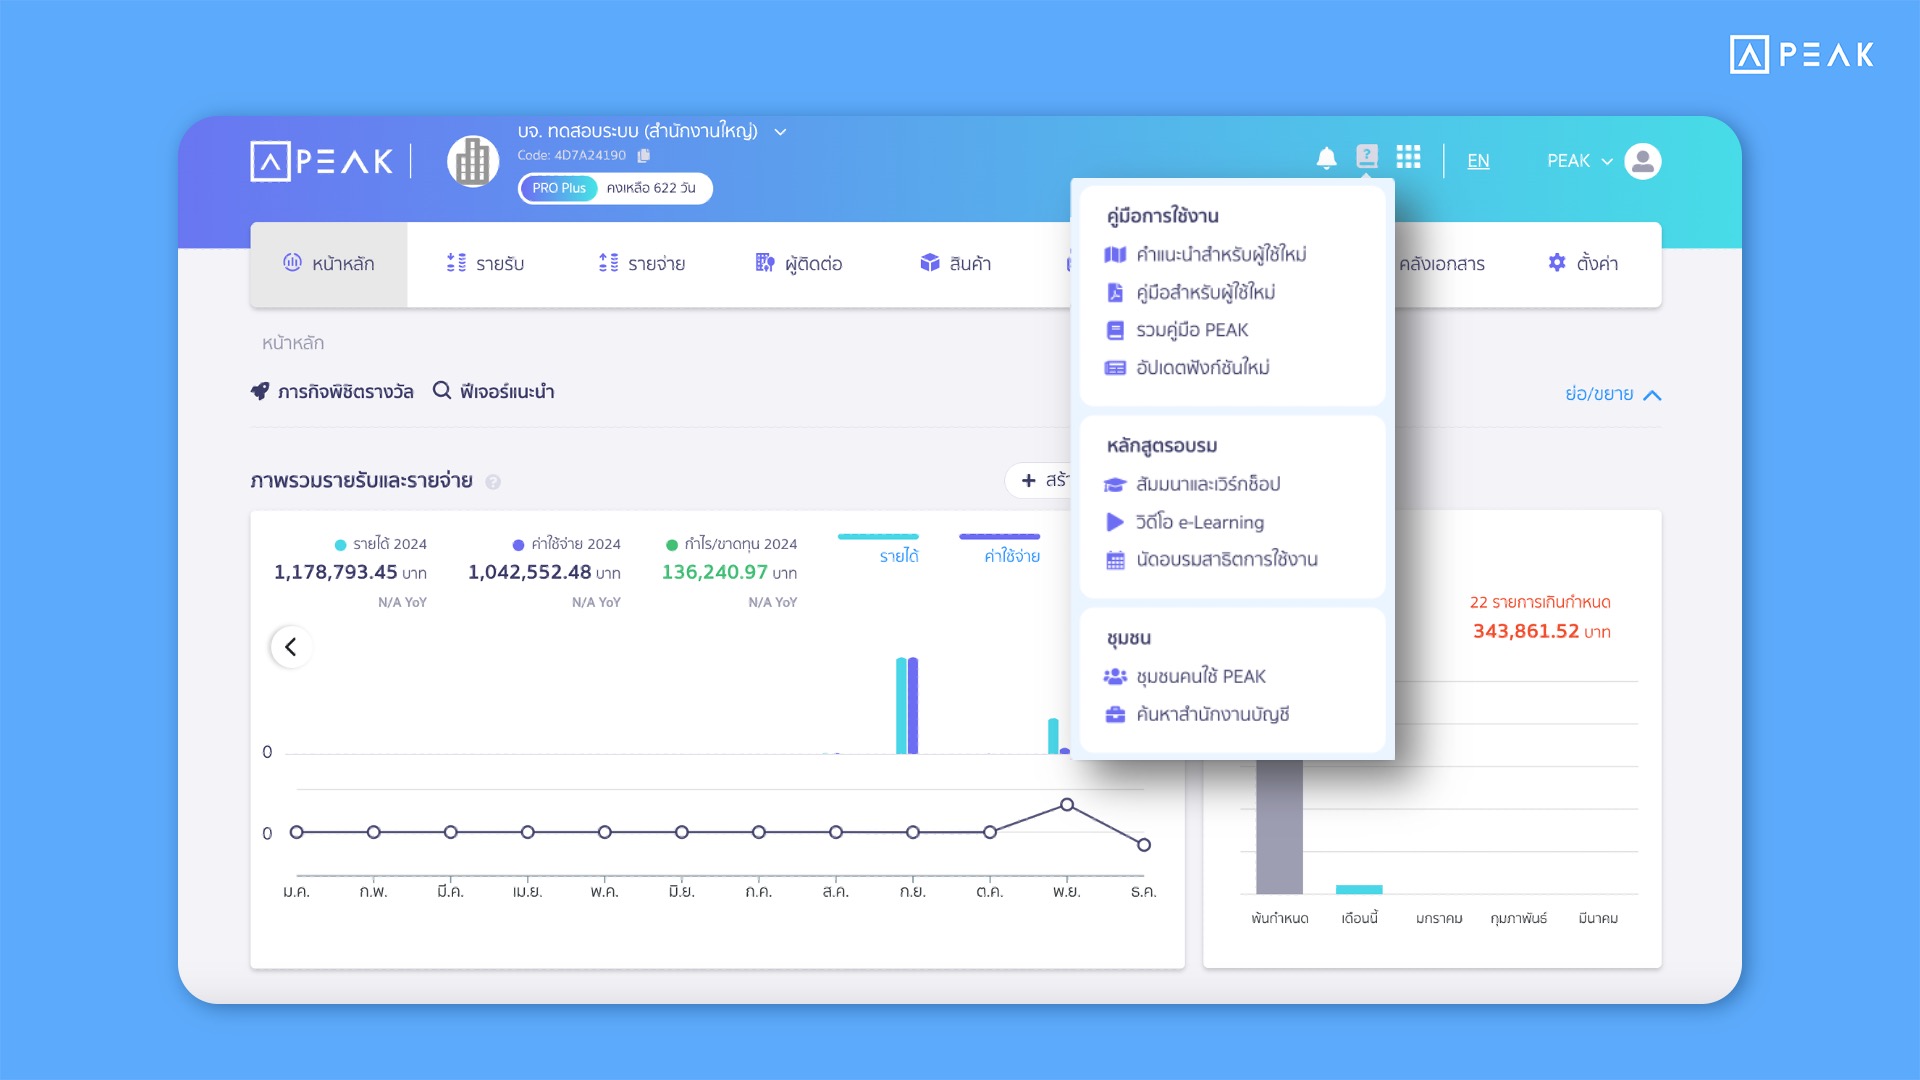Open the notifications bell

click(x=1326, y=158)
